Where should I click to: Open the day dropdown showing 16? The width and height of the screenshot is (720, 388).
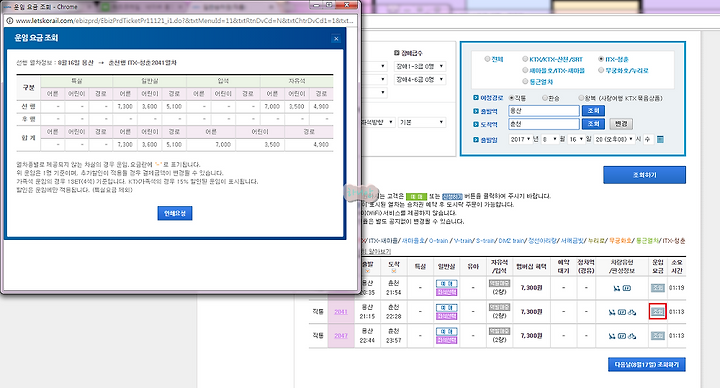(576, 139)
